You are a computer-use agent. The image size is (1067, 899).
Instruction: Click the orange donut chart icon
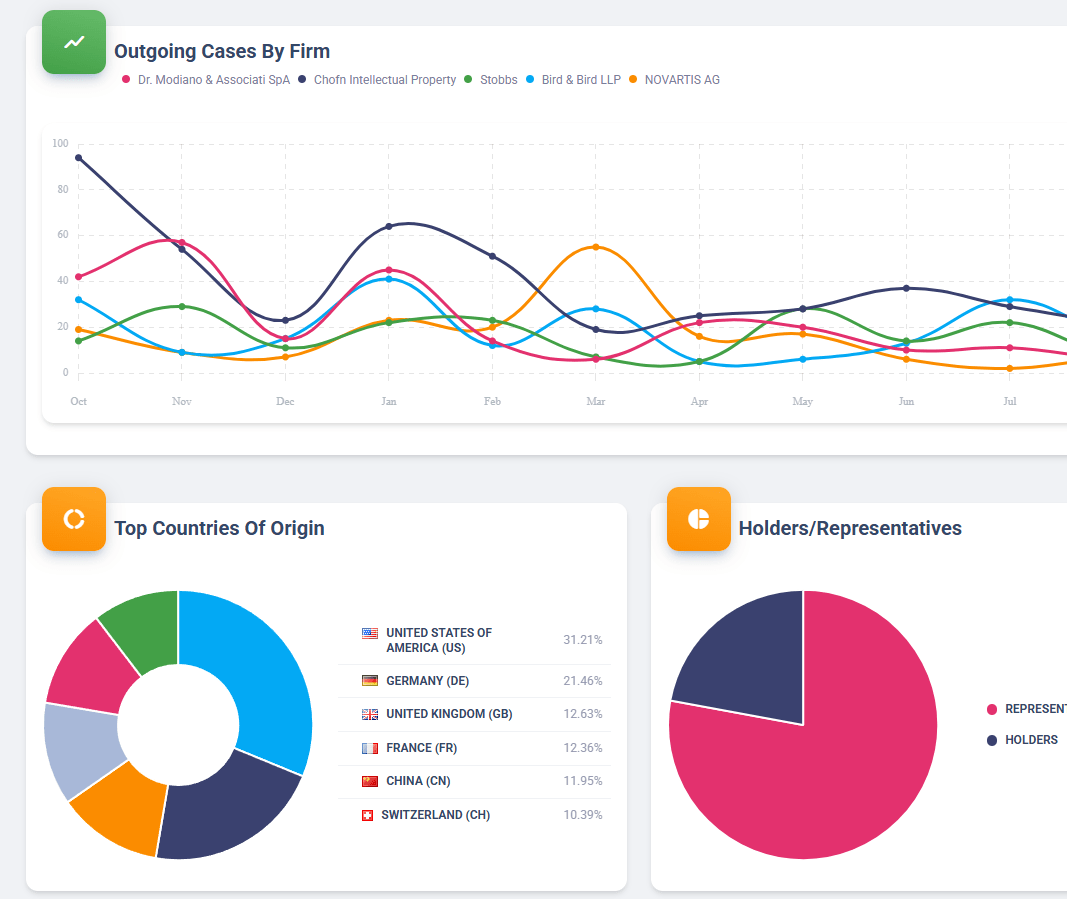click(x=73, y=518)
